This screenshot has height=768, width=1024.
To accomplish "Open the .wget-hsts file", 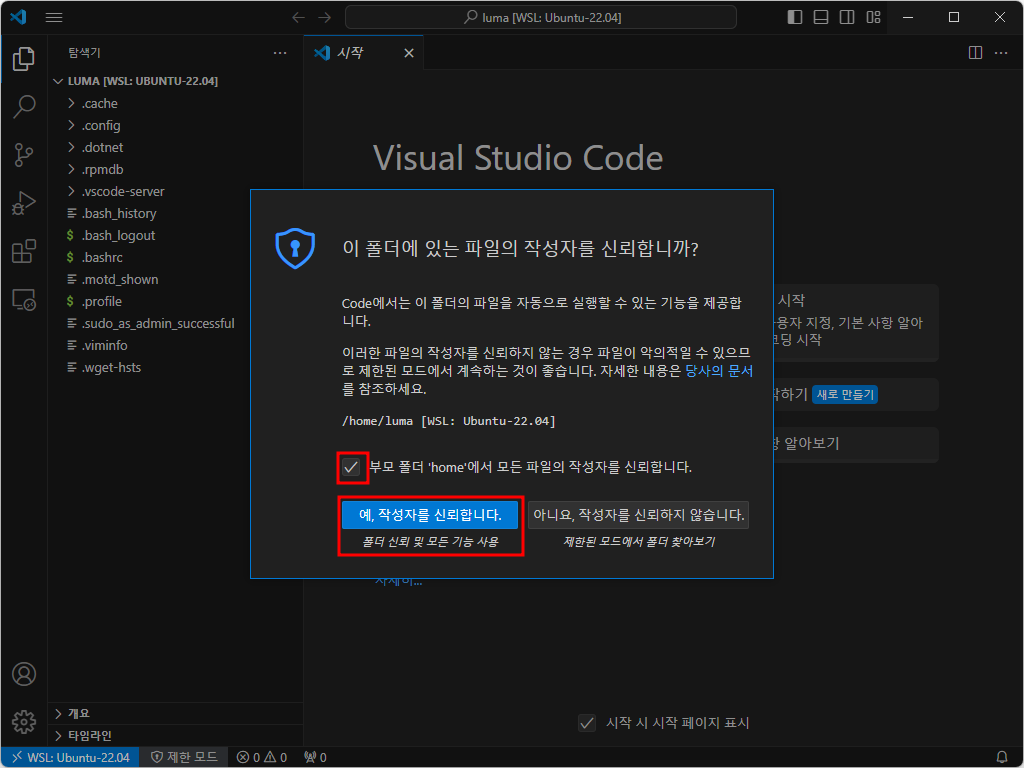I will 175,368.
